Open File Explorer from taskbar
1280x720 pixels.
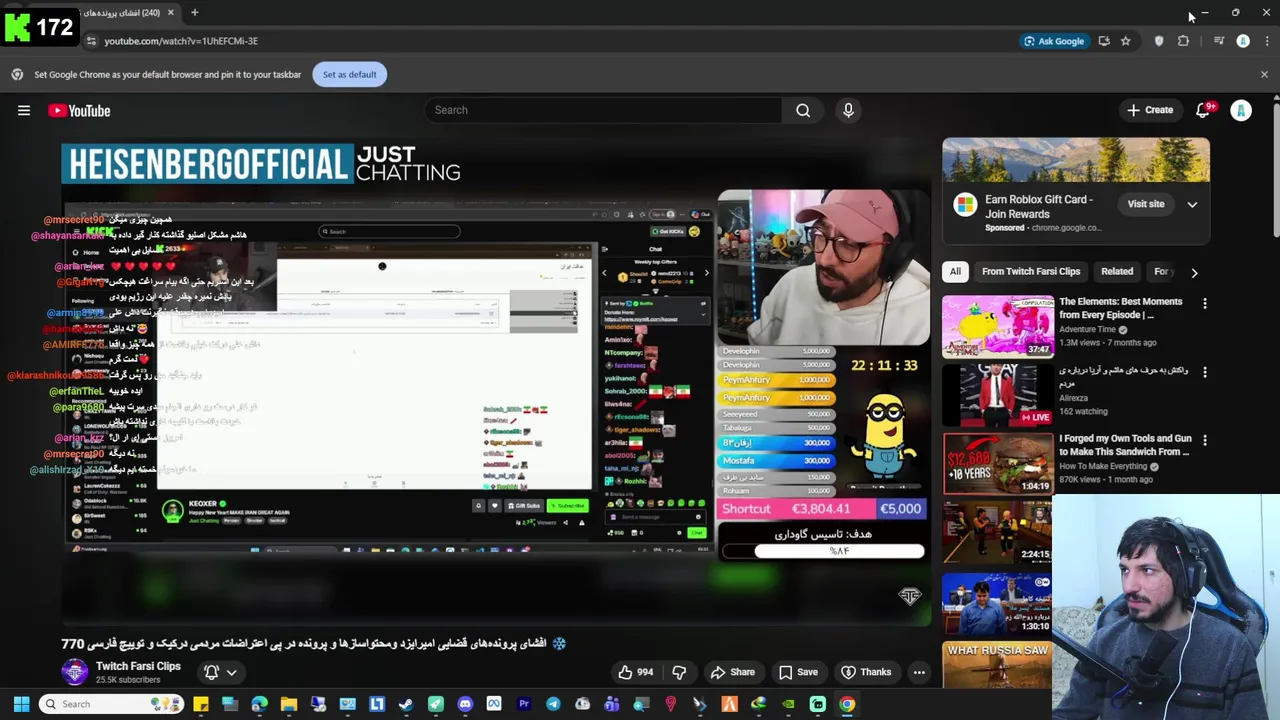coord(289,704)
